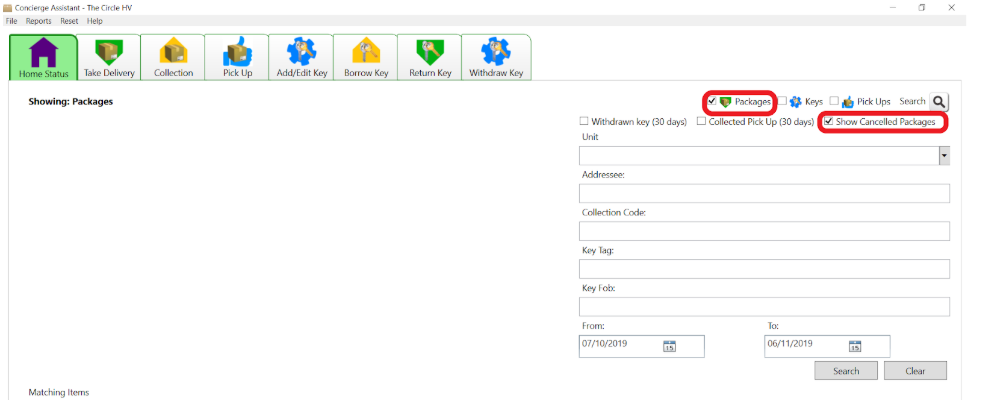Open the Pick Up thumbs-up tab
This screenshot has height=402, width=1006.
coord(237,57)
